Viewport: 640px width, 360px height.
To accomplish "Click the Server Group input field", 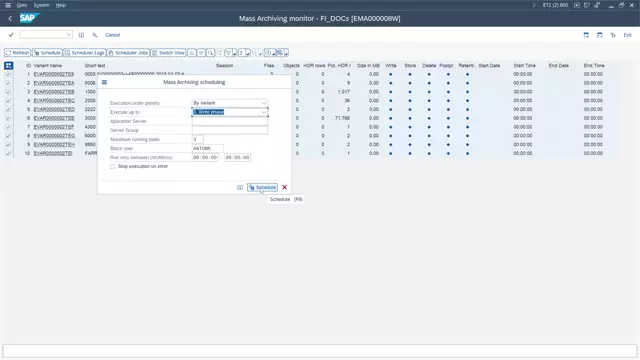I will click(x=230, y=130).
